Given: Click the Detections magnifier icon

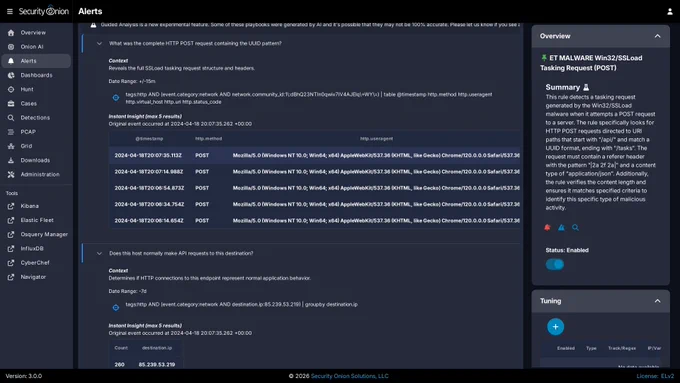Looking at the screenshot, I should click(x=11, y=118).
